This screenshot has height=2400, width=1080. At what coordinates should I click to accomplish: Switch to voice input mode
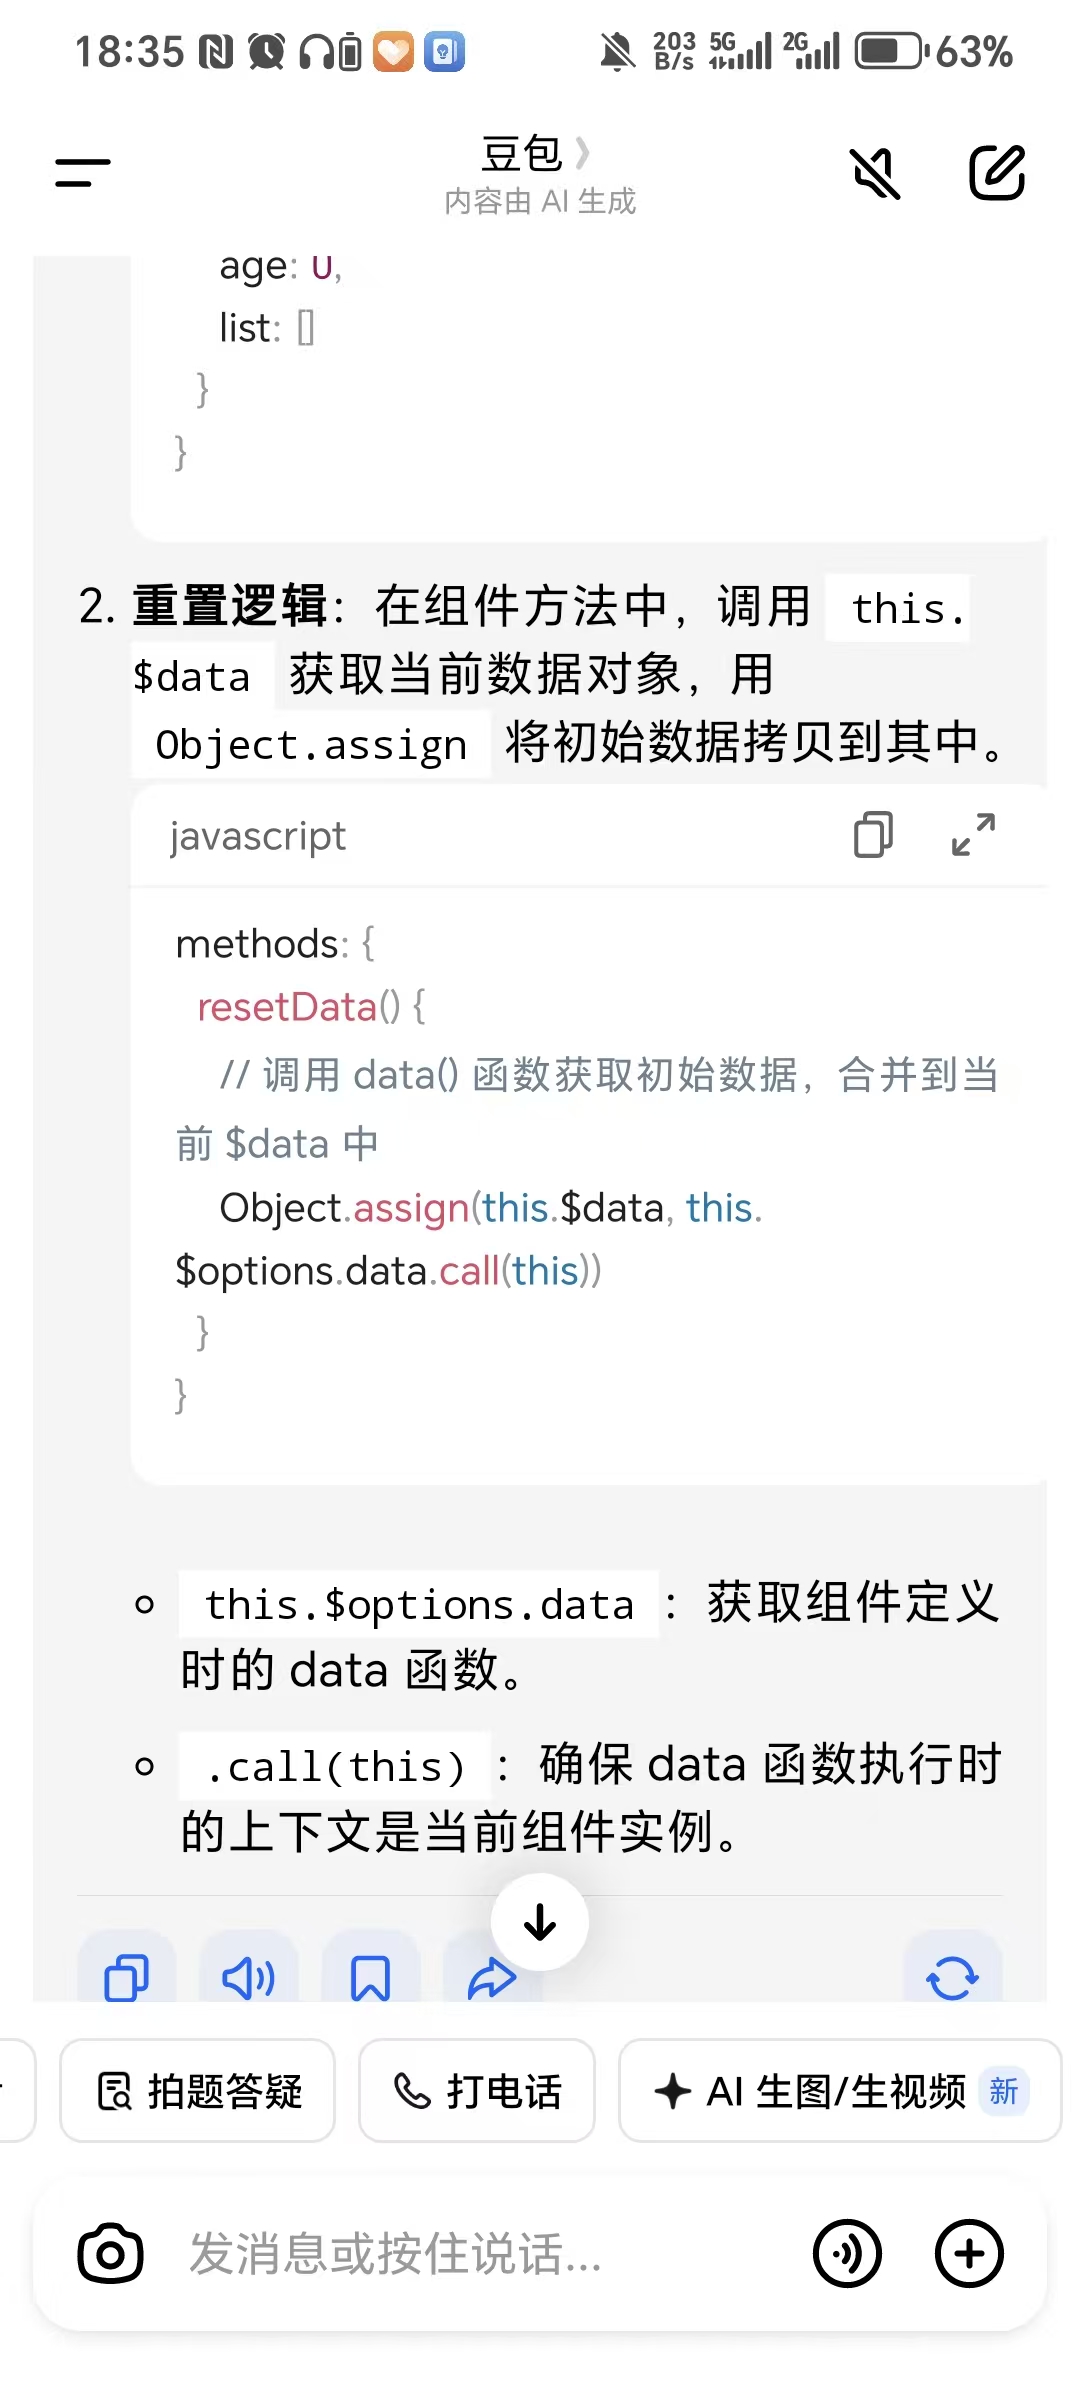[x=847, y=2254]
